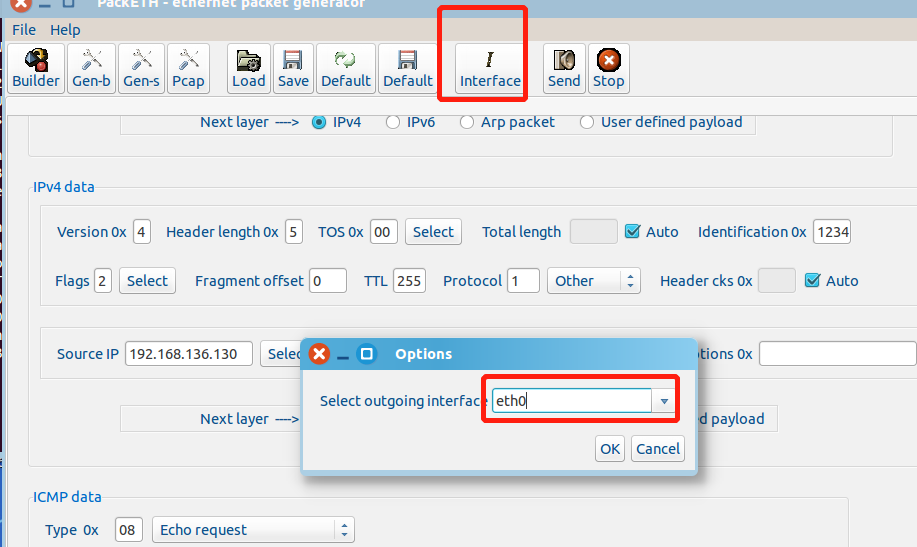
Task: Open the Interface selection tool
Action: [490, 68]
